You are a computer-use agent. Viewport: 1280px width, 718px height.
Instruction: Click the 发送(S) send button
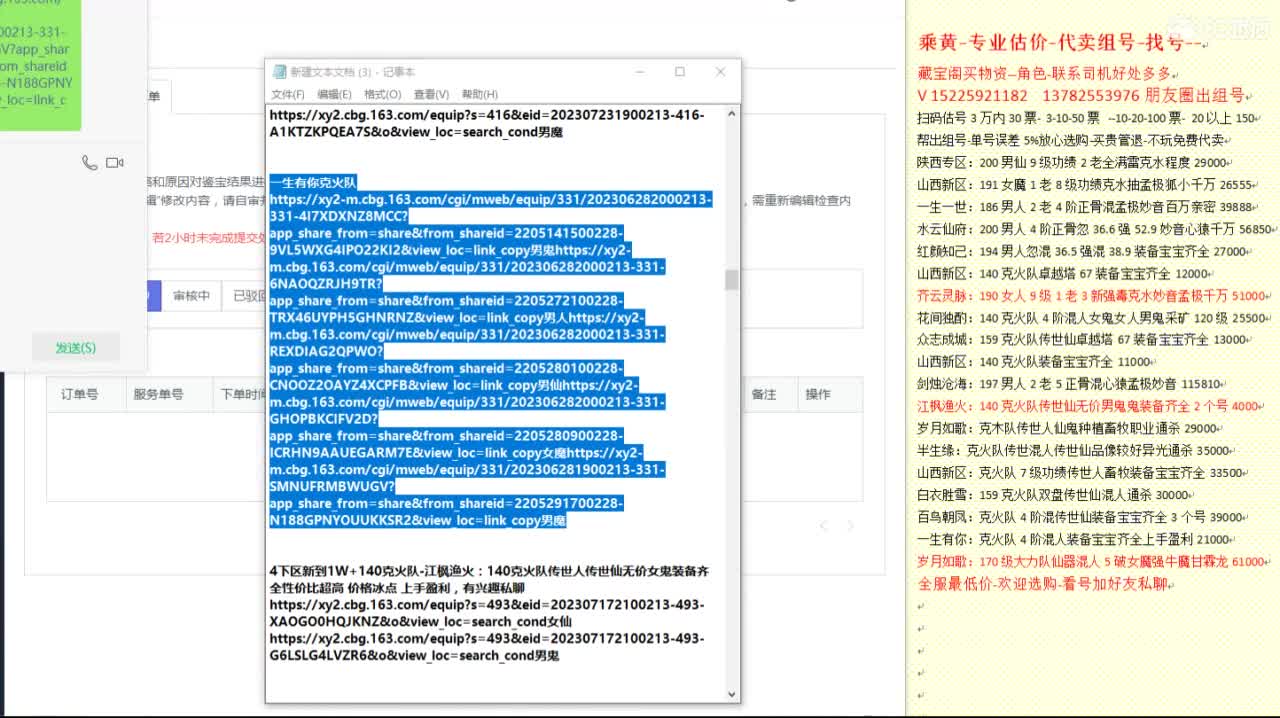75,348
